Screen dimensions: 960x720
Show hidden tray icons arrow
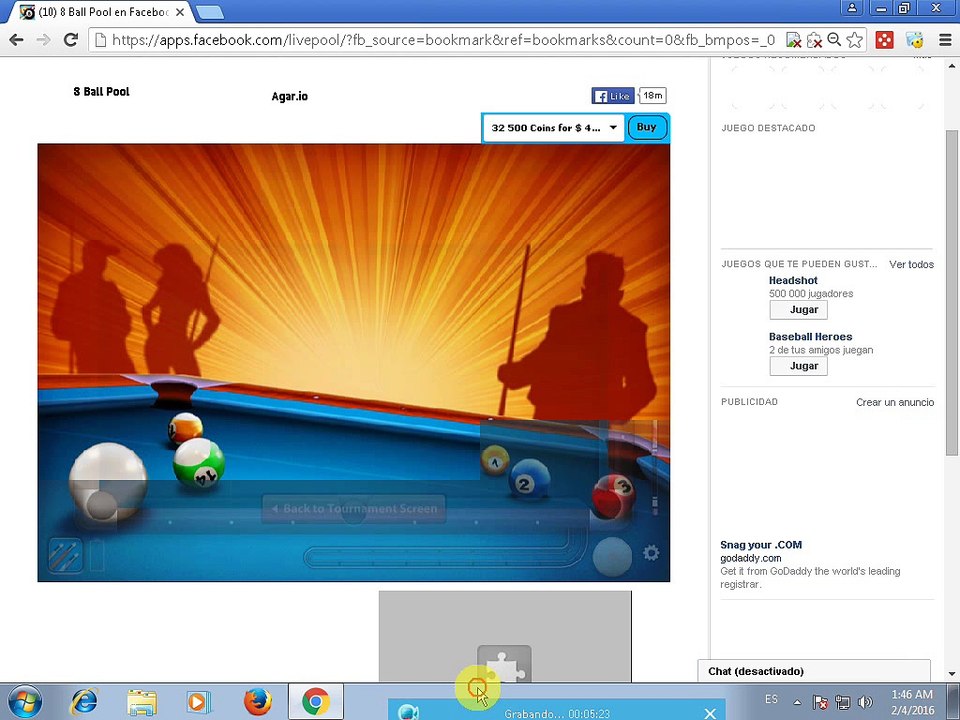click(797, 703)
